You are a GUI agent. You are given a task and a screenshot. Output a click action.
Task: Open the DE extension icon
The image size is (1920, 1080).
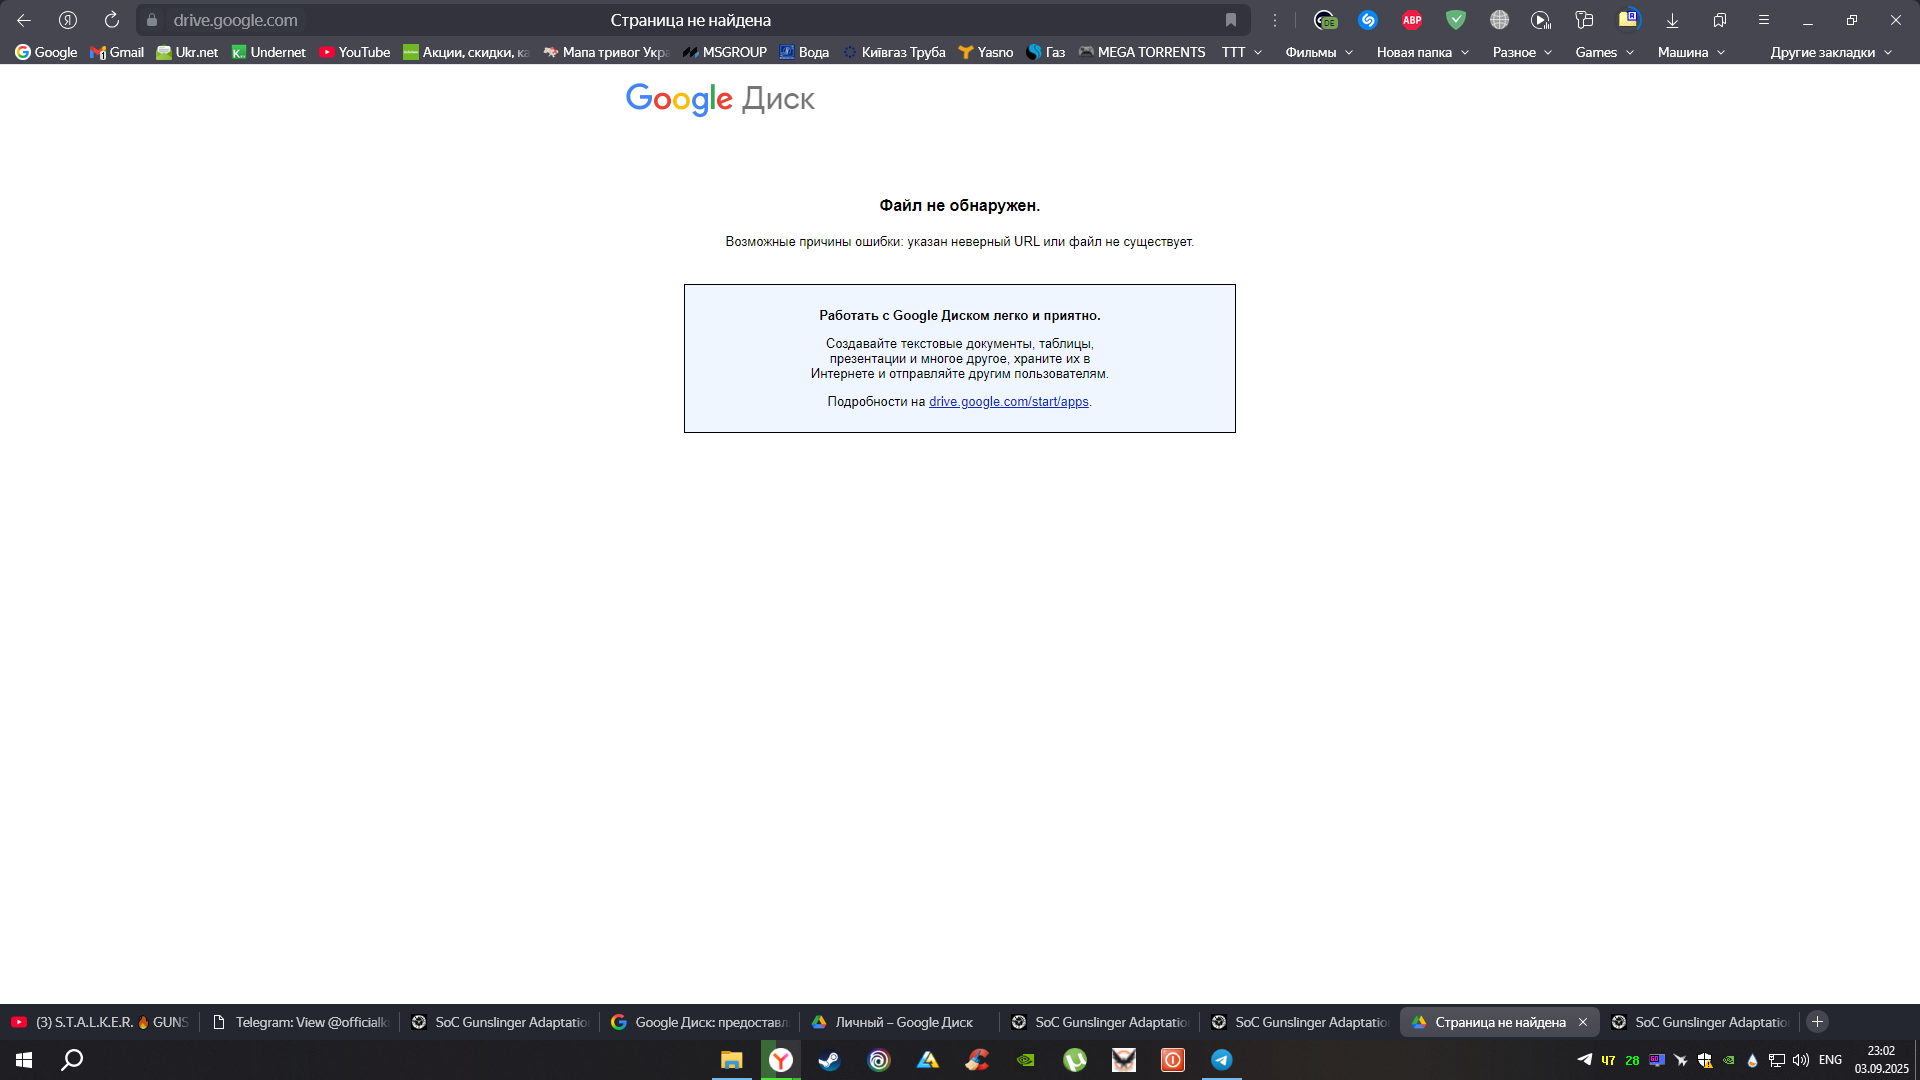click(1325, 20)
